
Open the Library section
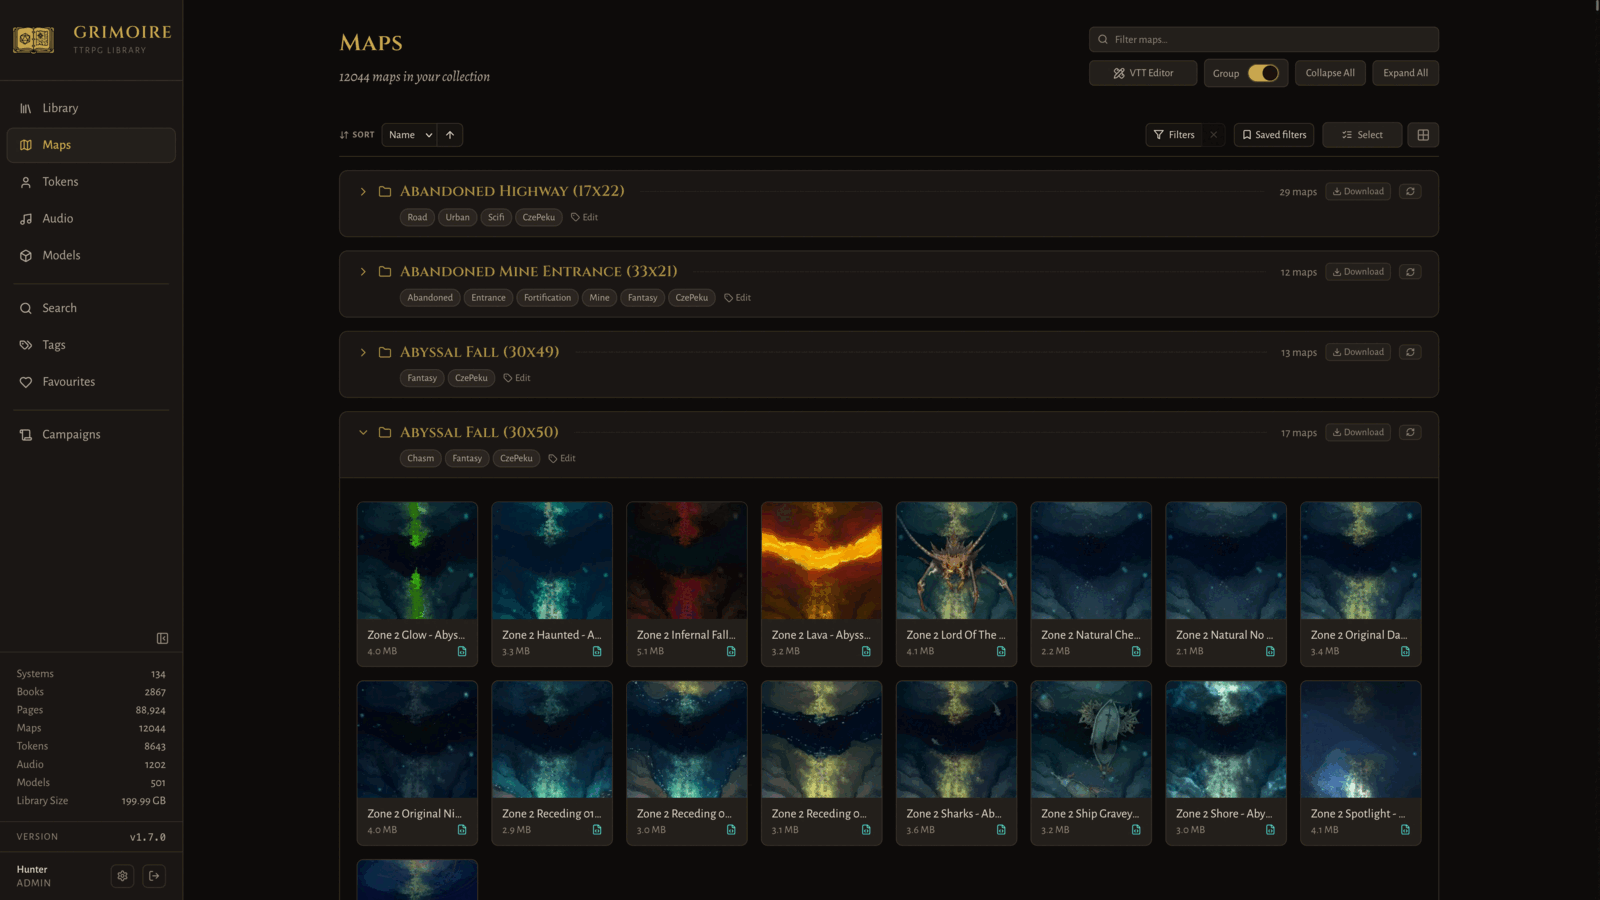[x=91, y=108]
